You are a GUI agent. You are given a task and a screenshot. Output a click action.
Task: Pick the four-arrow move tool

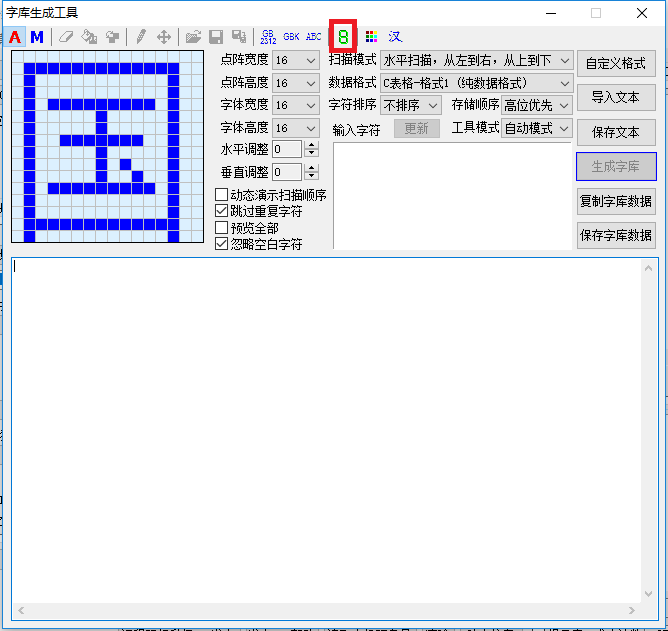click(164, 37)
